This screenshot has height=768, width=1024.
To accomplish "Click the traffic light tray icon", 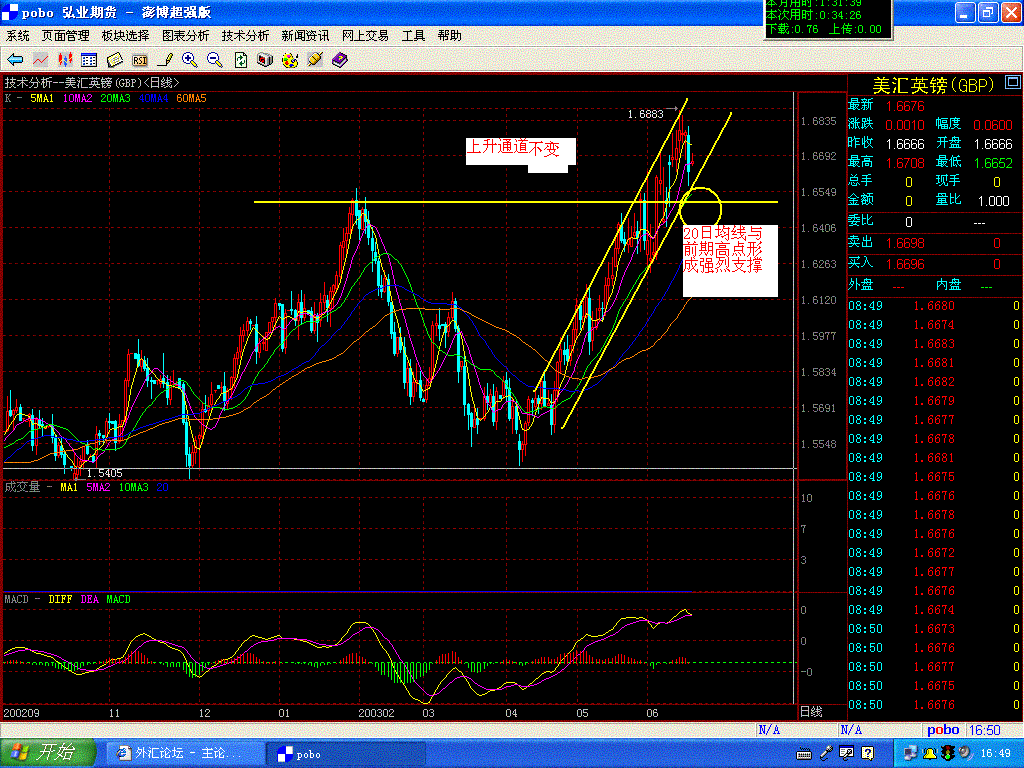I will [948, 754].
